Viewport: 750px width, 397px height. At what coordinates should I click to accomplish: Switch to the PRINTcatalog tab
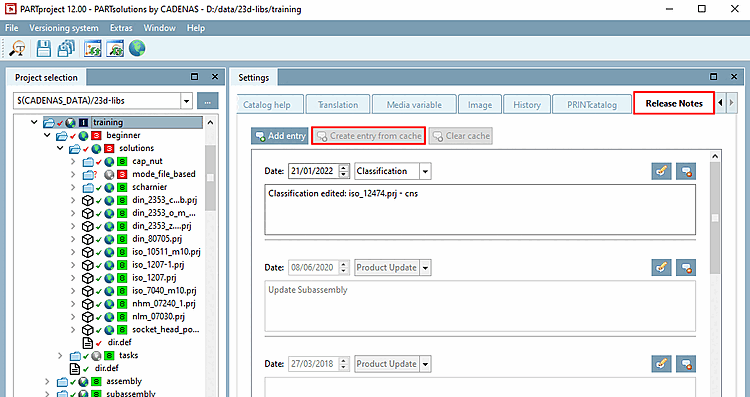(x=592, y=105)
